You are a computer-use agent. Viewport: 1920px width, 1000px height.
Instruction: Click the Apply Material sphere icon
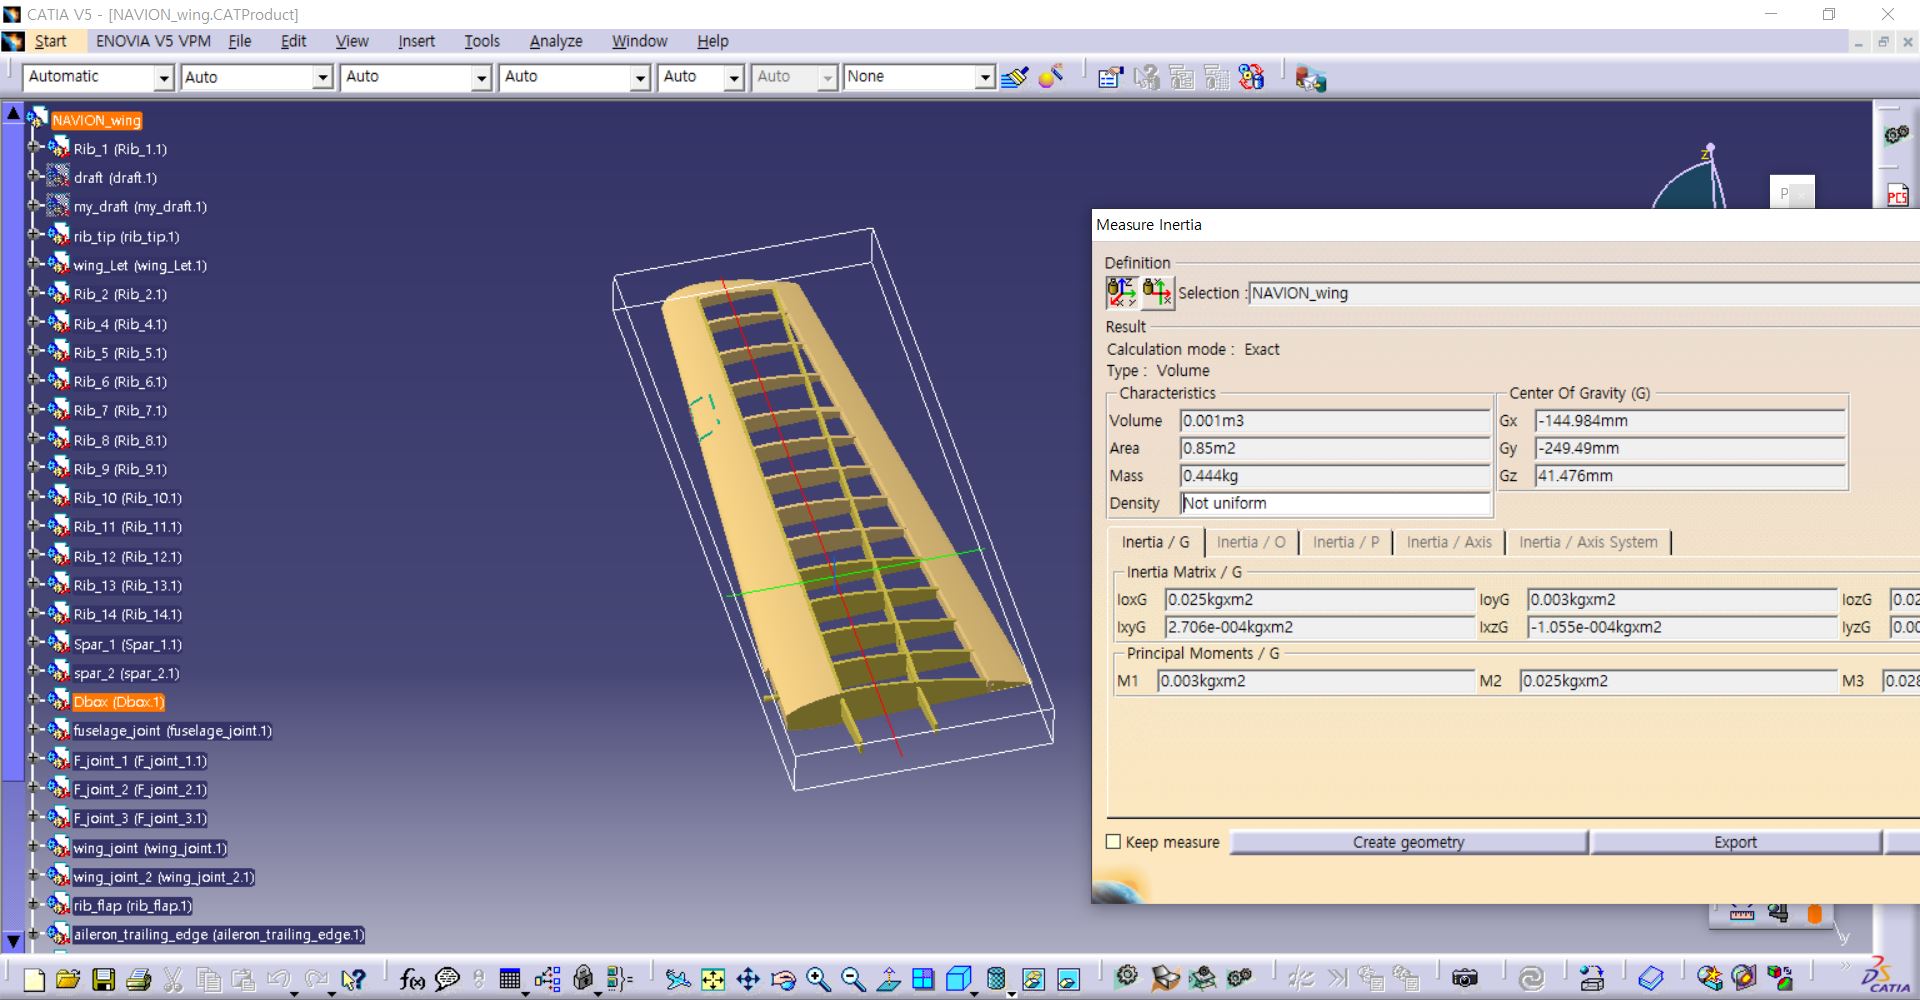click(x=1051, y=77)
